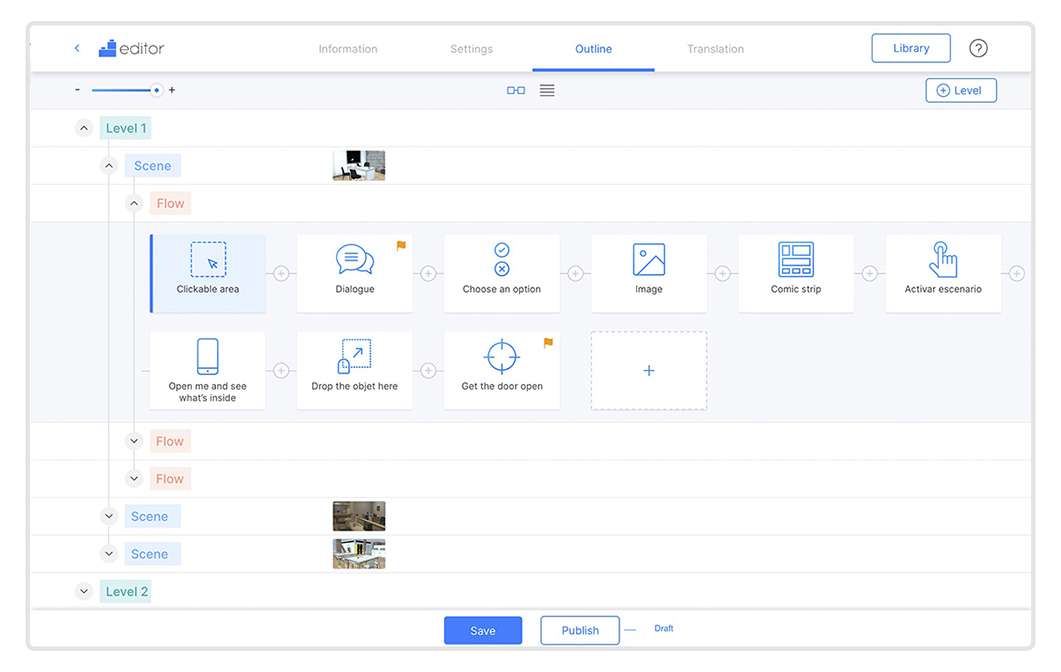The image size is (1061, 672).
Task: Select the first Scene label
Action: pos(152,166)
